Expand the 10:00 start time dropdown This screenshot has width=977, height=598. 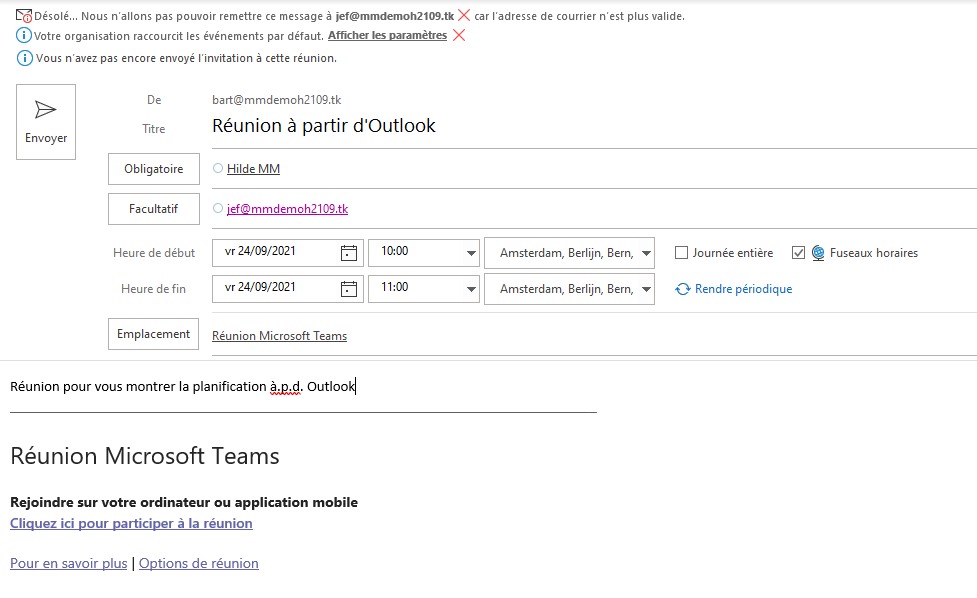[471, 253]
